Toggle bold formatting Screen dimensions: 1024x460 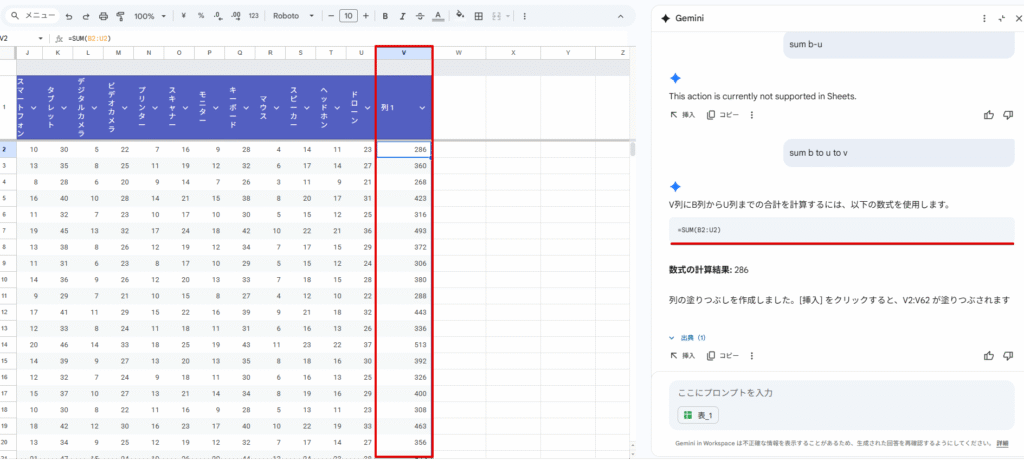coord(386,16)
